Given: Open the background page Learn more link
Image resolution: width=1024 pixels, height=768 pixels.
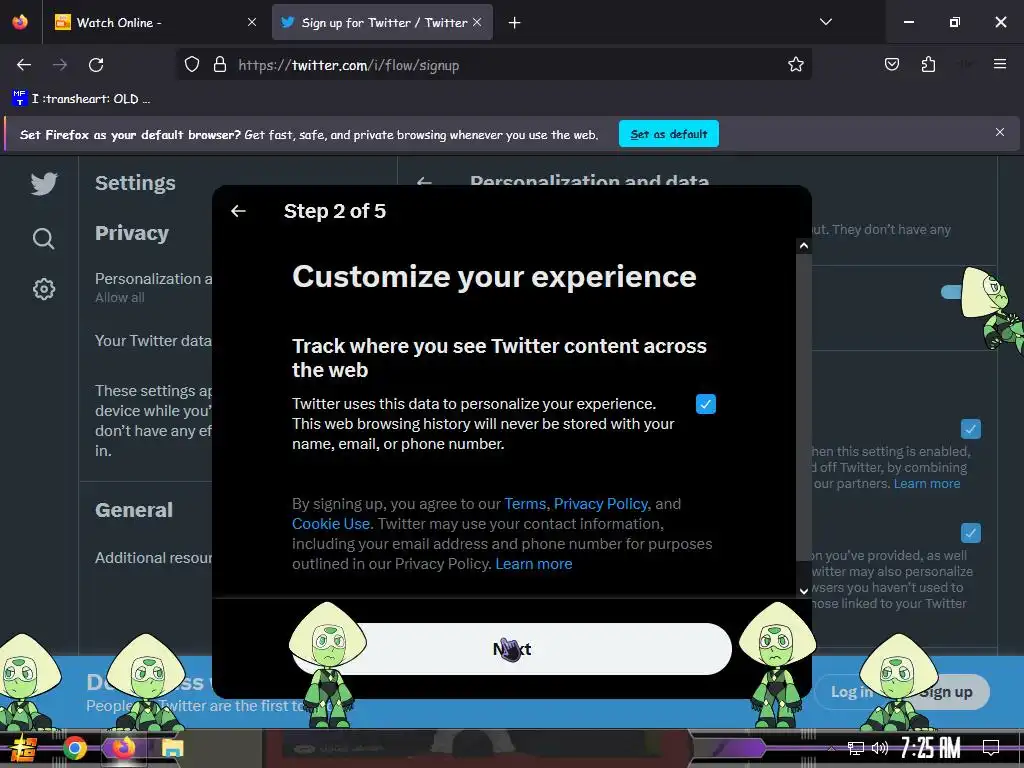Looking at the screenshot, I should tap(927, 484).
